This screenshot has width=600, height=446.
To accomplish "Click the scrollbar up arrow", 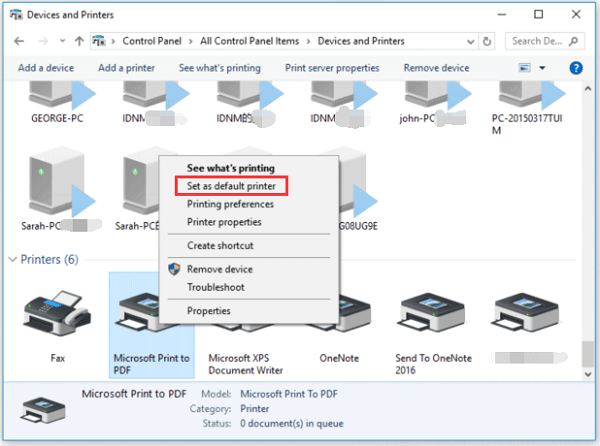I will tap(588, 89).
